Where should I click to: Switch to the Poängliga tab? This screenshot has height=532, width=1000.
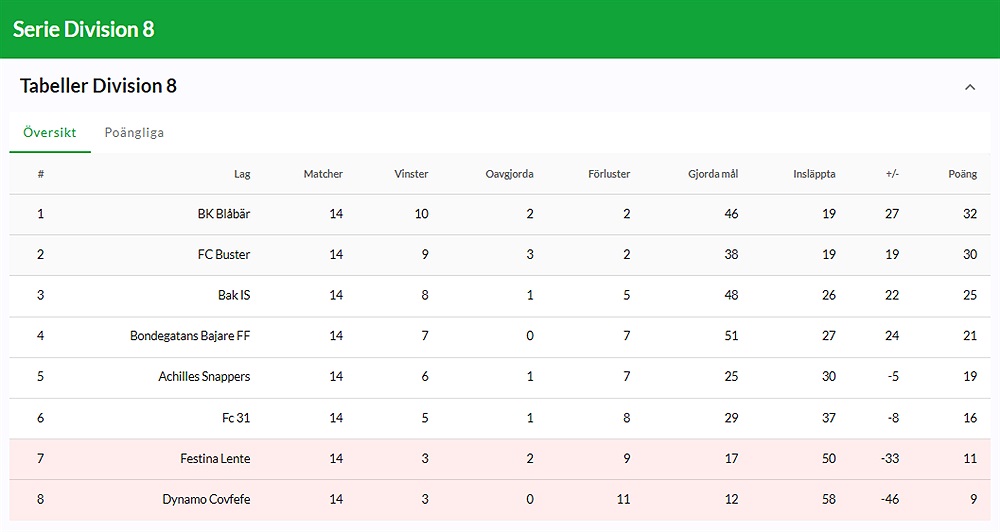click(134, 133)
